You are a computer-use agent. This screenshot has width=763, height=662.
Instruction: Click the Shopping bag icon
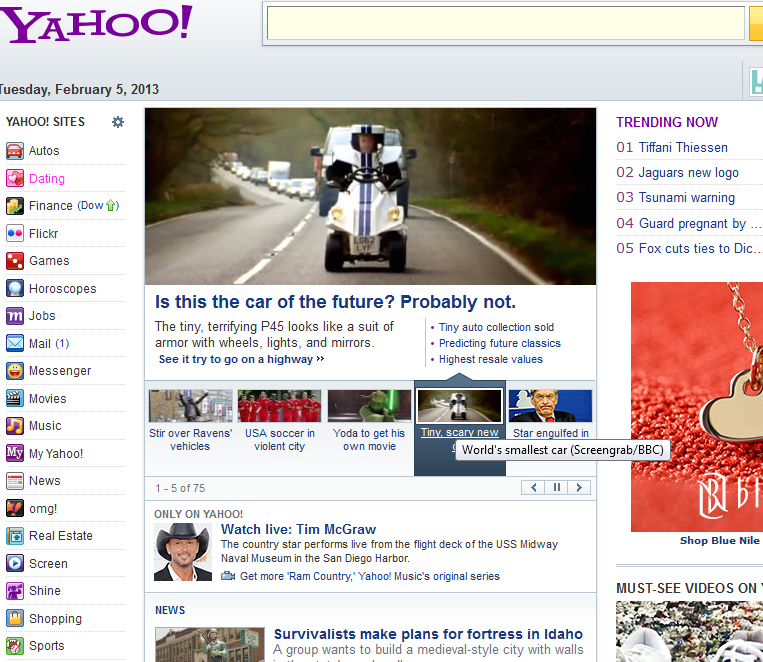point(15,618)
